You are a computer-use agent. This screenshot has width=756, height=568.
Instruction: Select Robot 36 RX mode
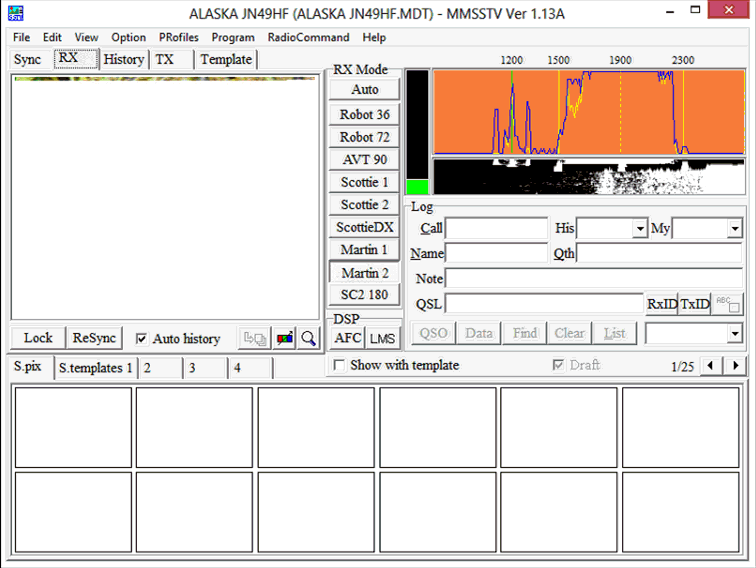(364, 114)
